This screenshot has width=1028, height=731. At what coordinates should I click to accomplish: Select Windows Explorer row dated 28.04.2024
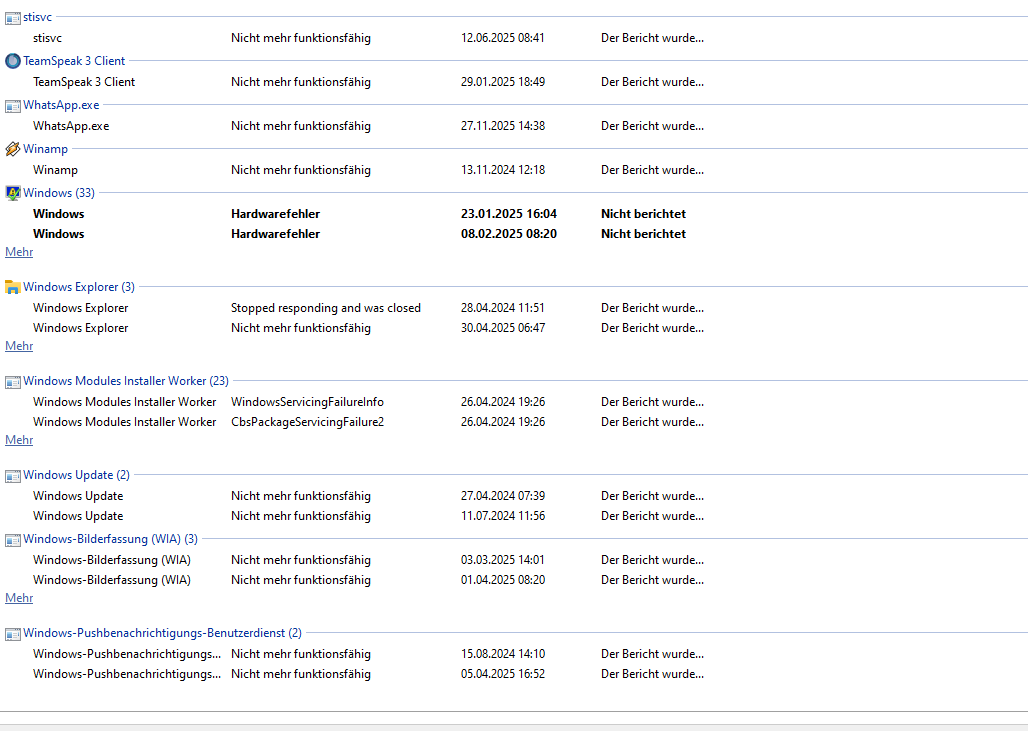(368, 308)
